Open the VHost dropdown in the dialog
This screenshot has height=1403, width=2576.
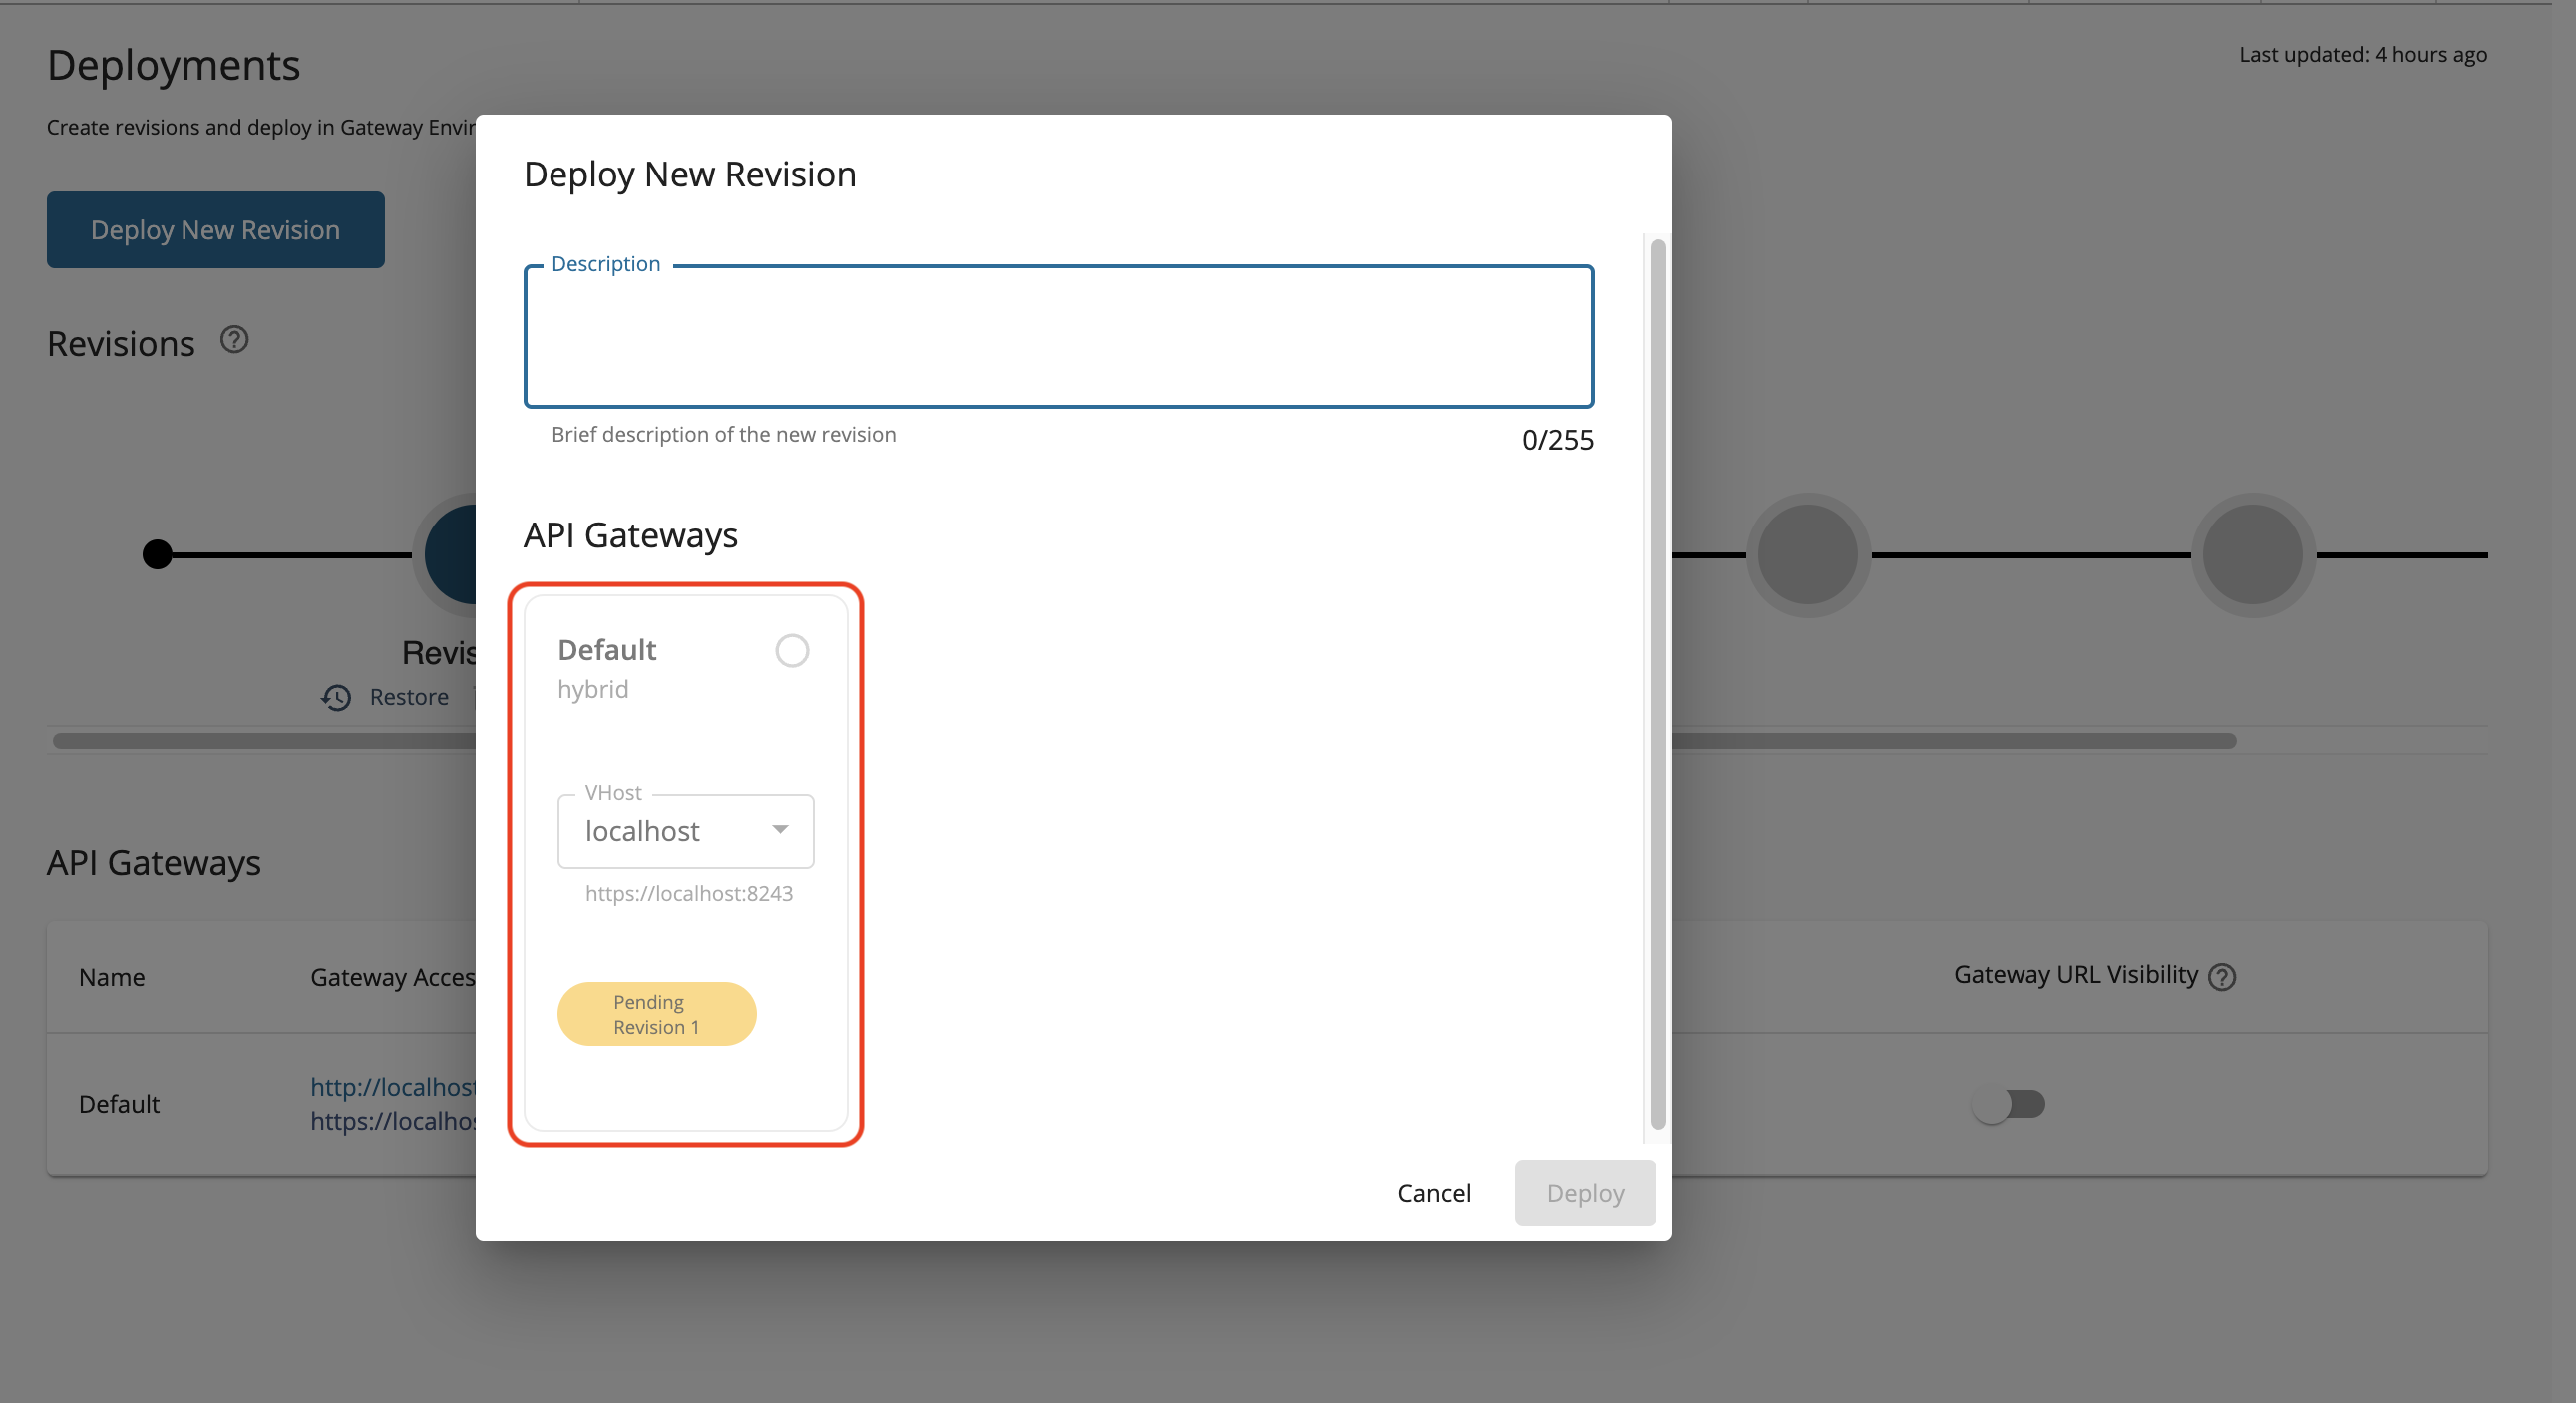[x=686, y=830]
